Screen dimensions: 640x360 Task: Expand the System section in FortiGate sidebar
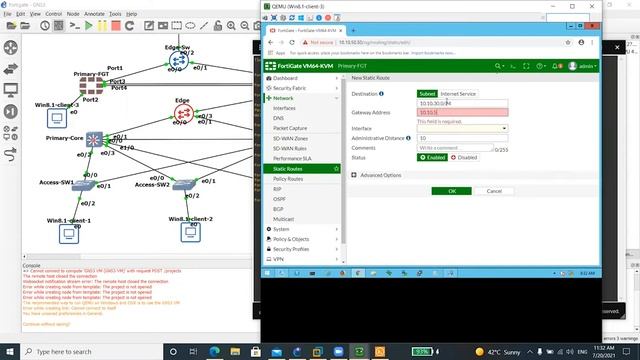pos(302,229)
